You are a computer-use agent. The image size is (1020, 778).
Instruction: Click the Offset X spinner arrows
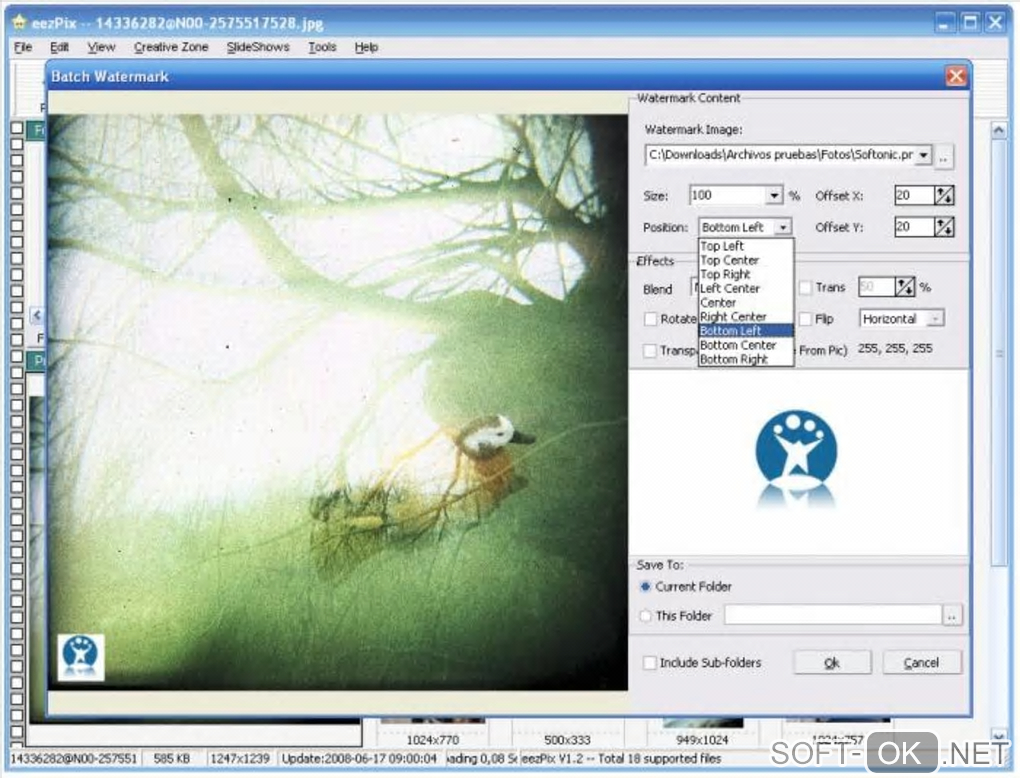point(944,195)
